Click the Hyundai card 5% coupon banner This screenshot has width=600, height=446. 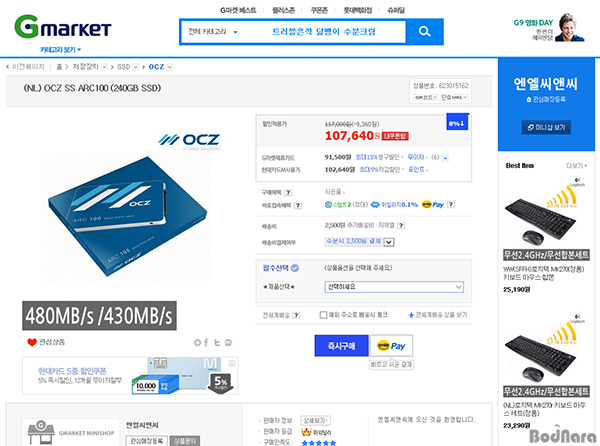point(130,376)
